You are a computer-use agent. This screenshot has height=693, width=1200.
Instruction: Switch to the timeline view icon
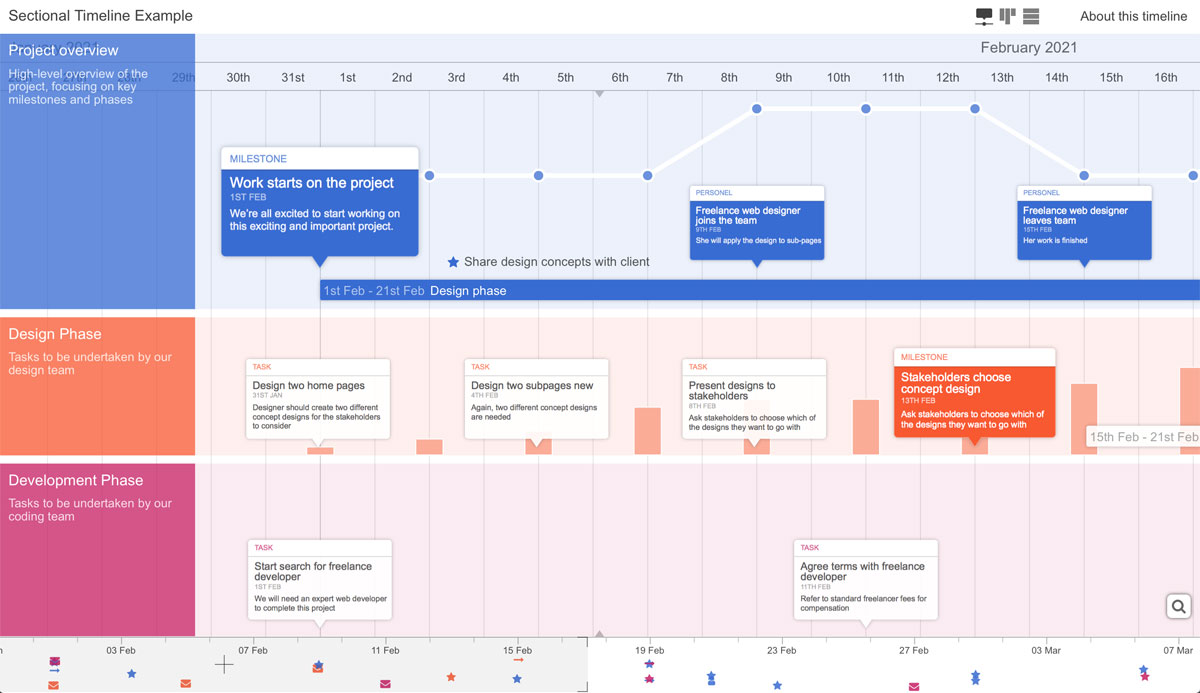coord(984,16)
